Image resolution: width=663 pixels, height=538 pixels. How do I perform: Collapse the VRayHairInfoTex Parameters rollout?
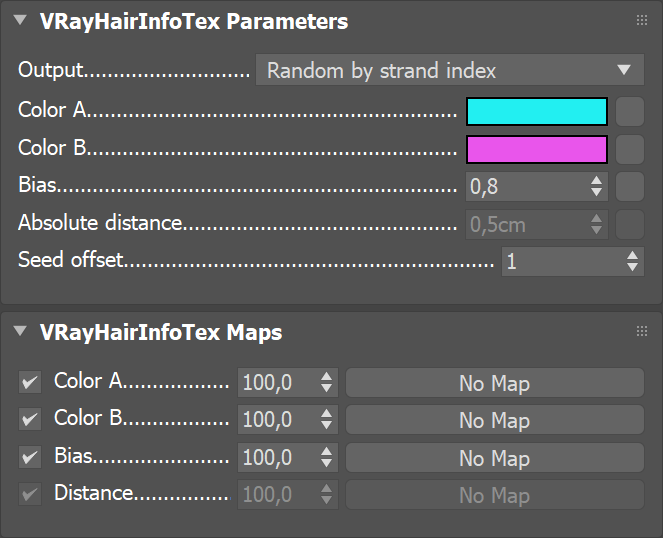click(20, 20)
